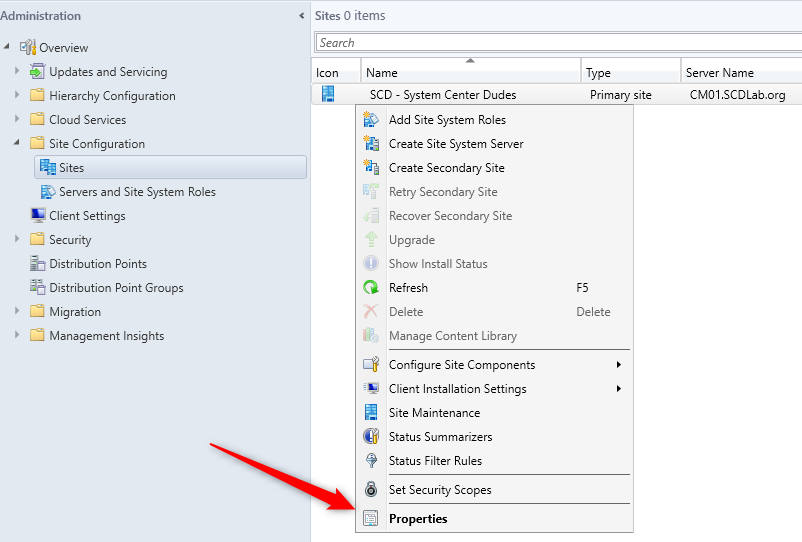This screenshot has height=542, width=802.
Task: Click the Distribution Points icon
Action: (37, 263)
